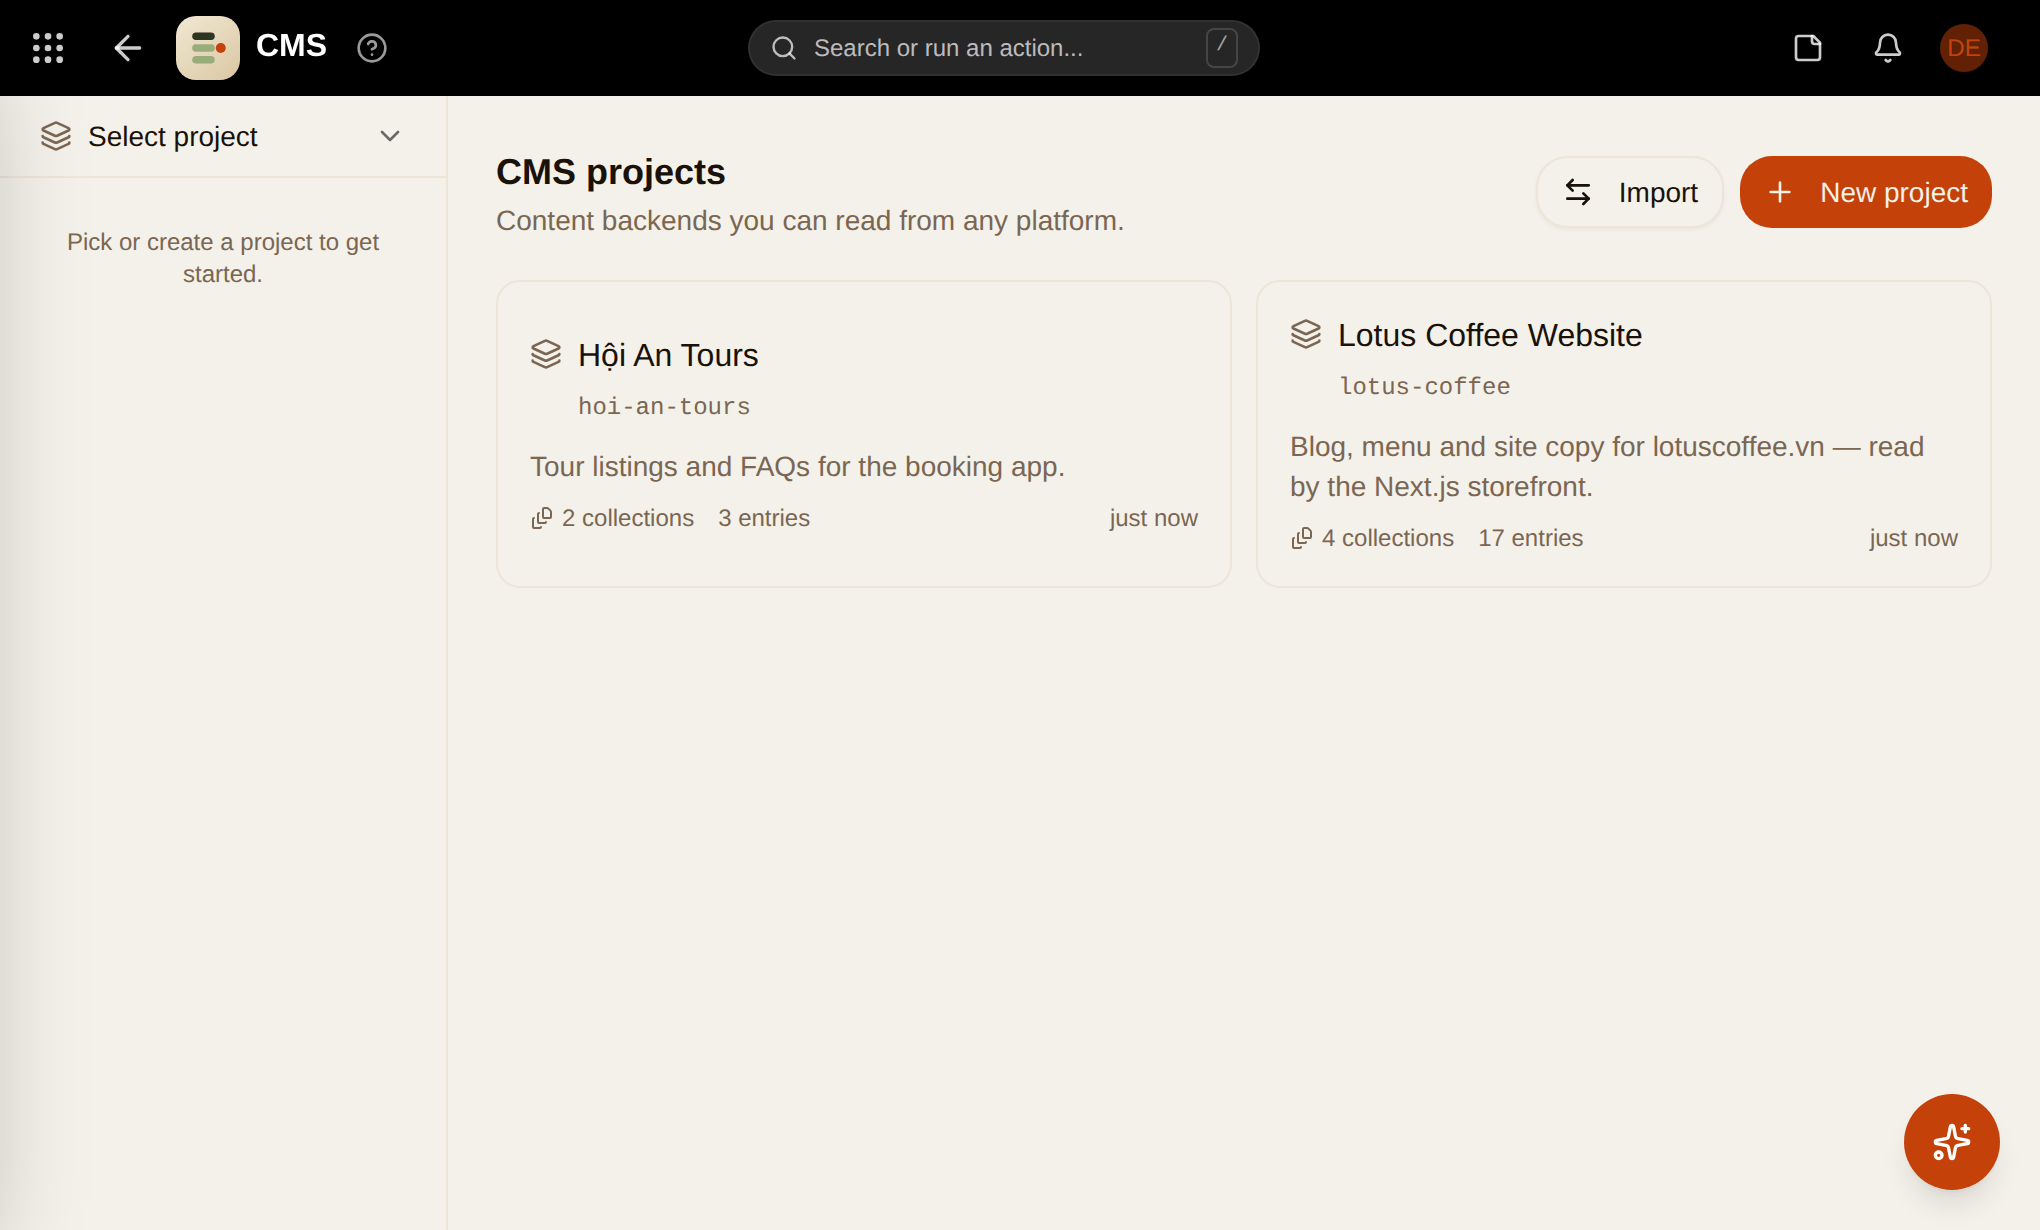This screenshot has width=2040, height=1230.
Task: Click the search magnifier icon
Action: coord(784,48)
